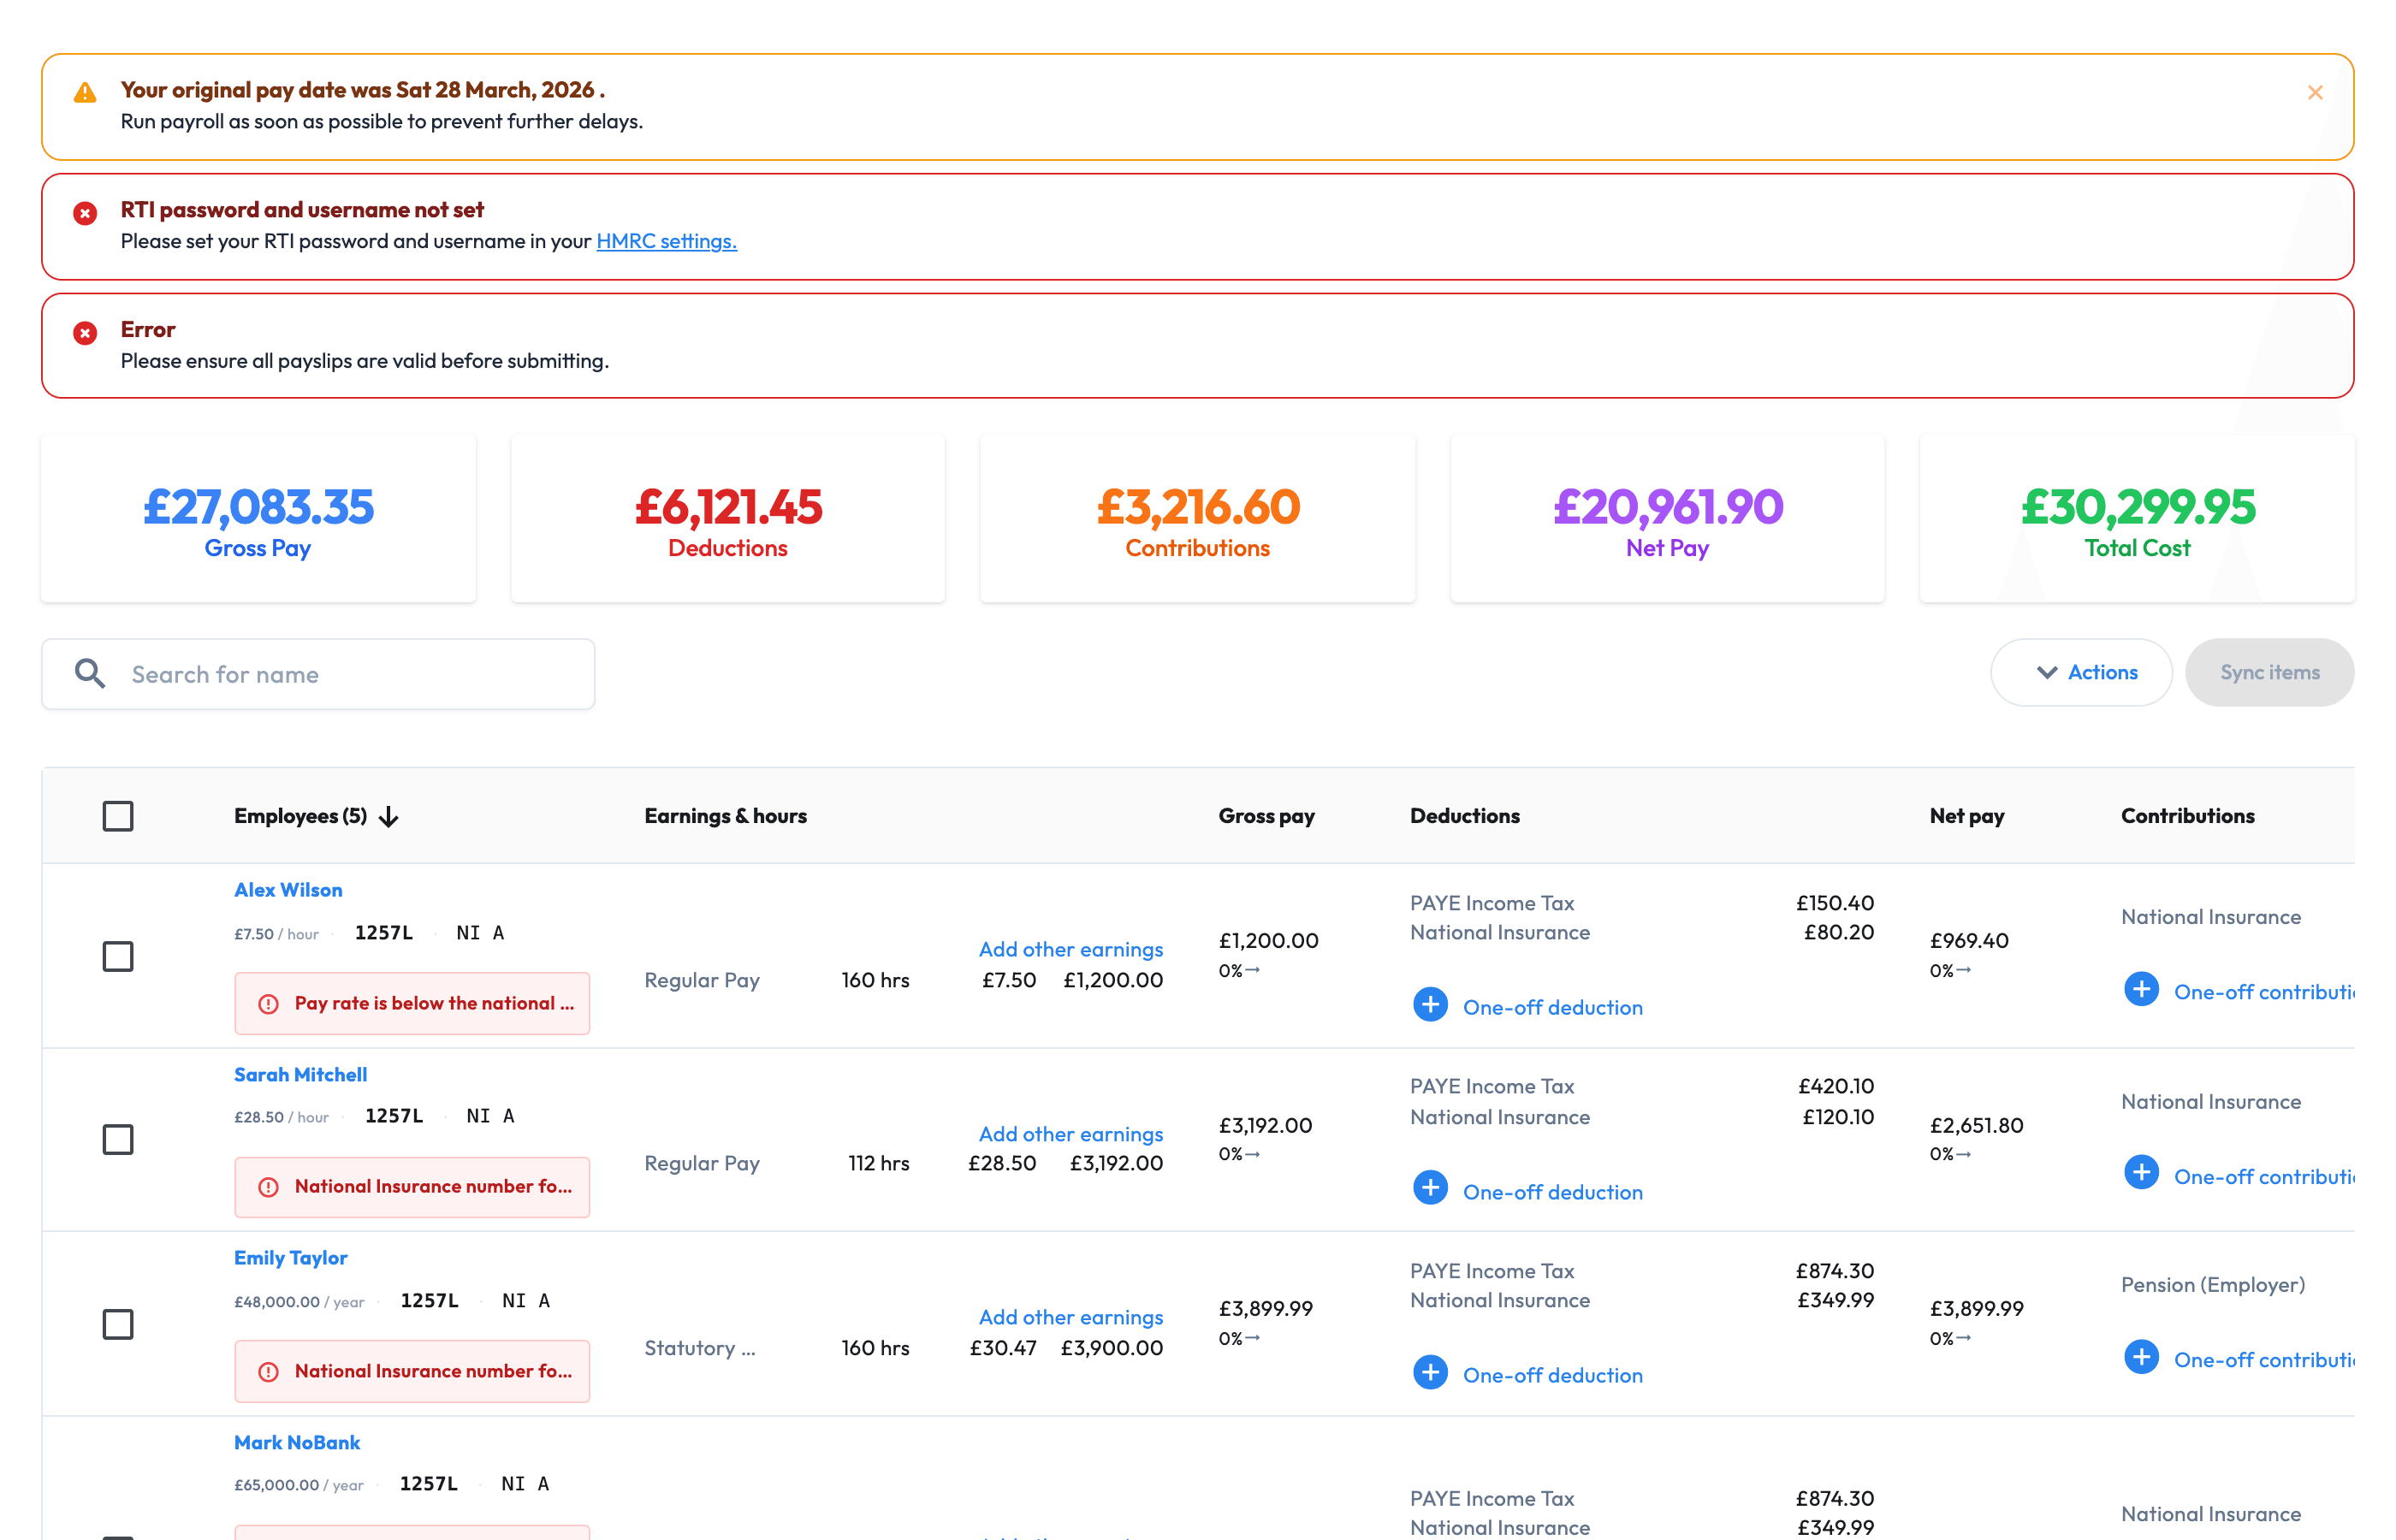
Task: Click the Contributions column header
Action: coord(2187,816)
